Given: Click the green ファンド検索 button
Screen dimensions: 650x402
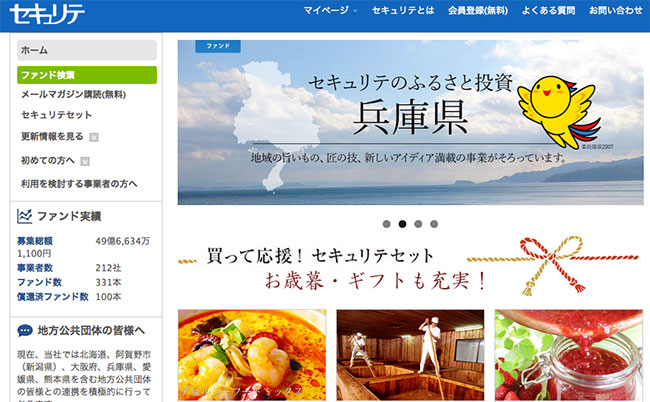Looking at the screenshot, I should 87,75.
